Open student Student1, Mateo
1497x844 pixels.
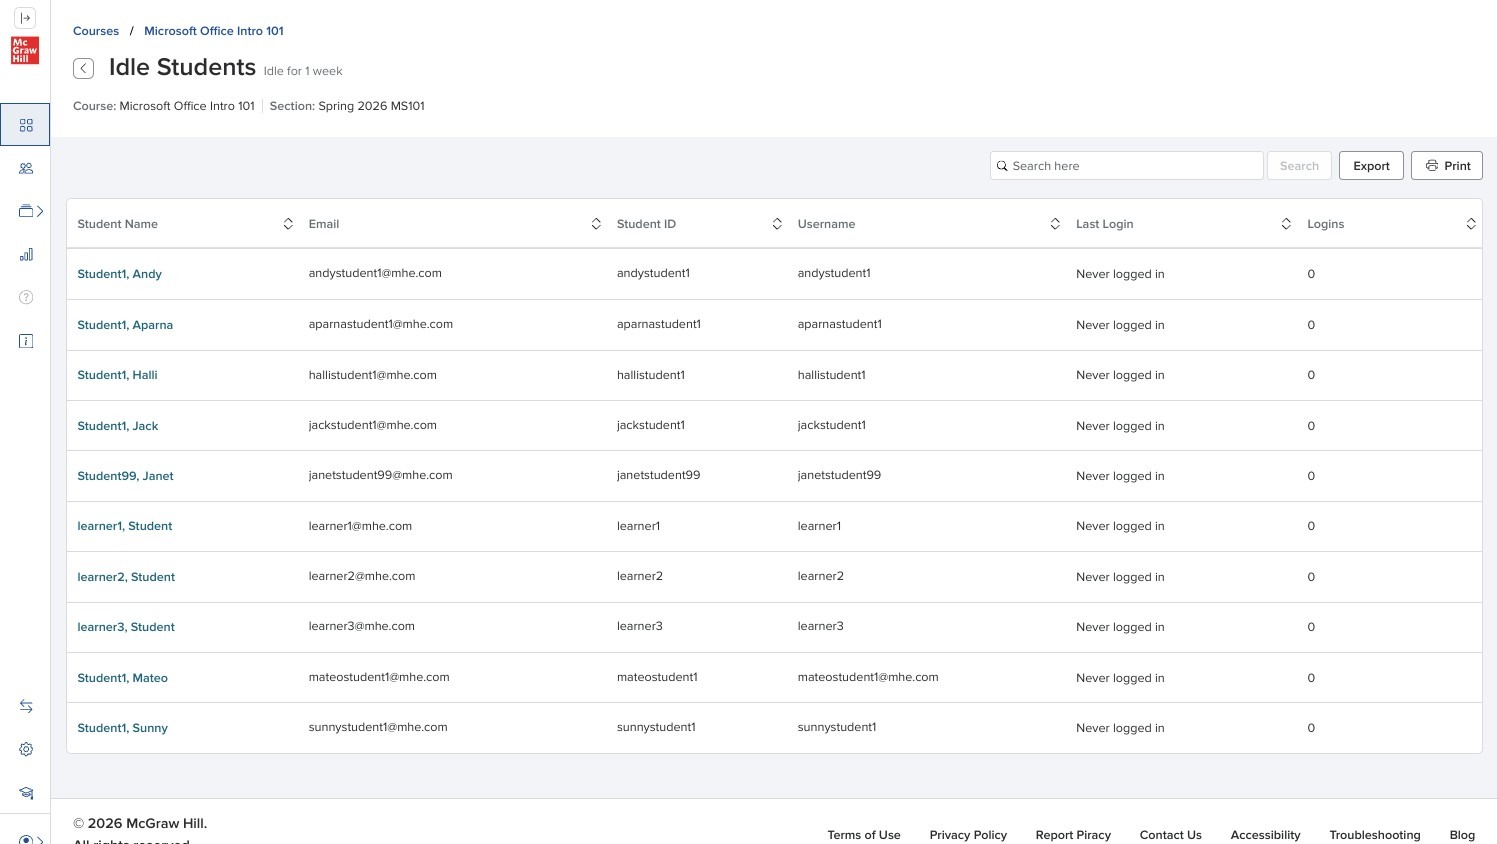pyautogui.click(x=122, y=678)
